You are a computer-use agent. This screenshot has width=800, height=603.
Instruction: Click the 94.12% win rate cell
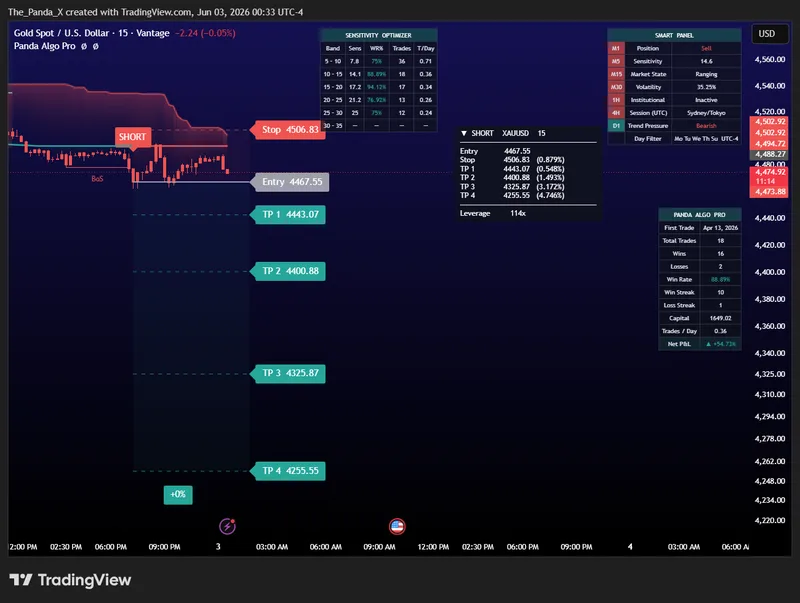(377, 87)
